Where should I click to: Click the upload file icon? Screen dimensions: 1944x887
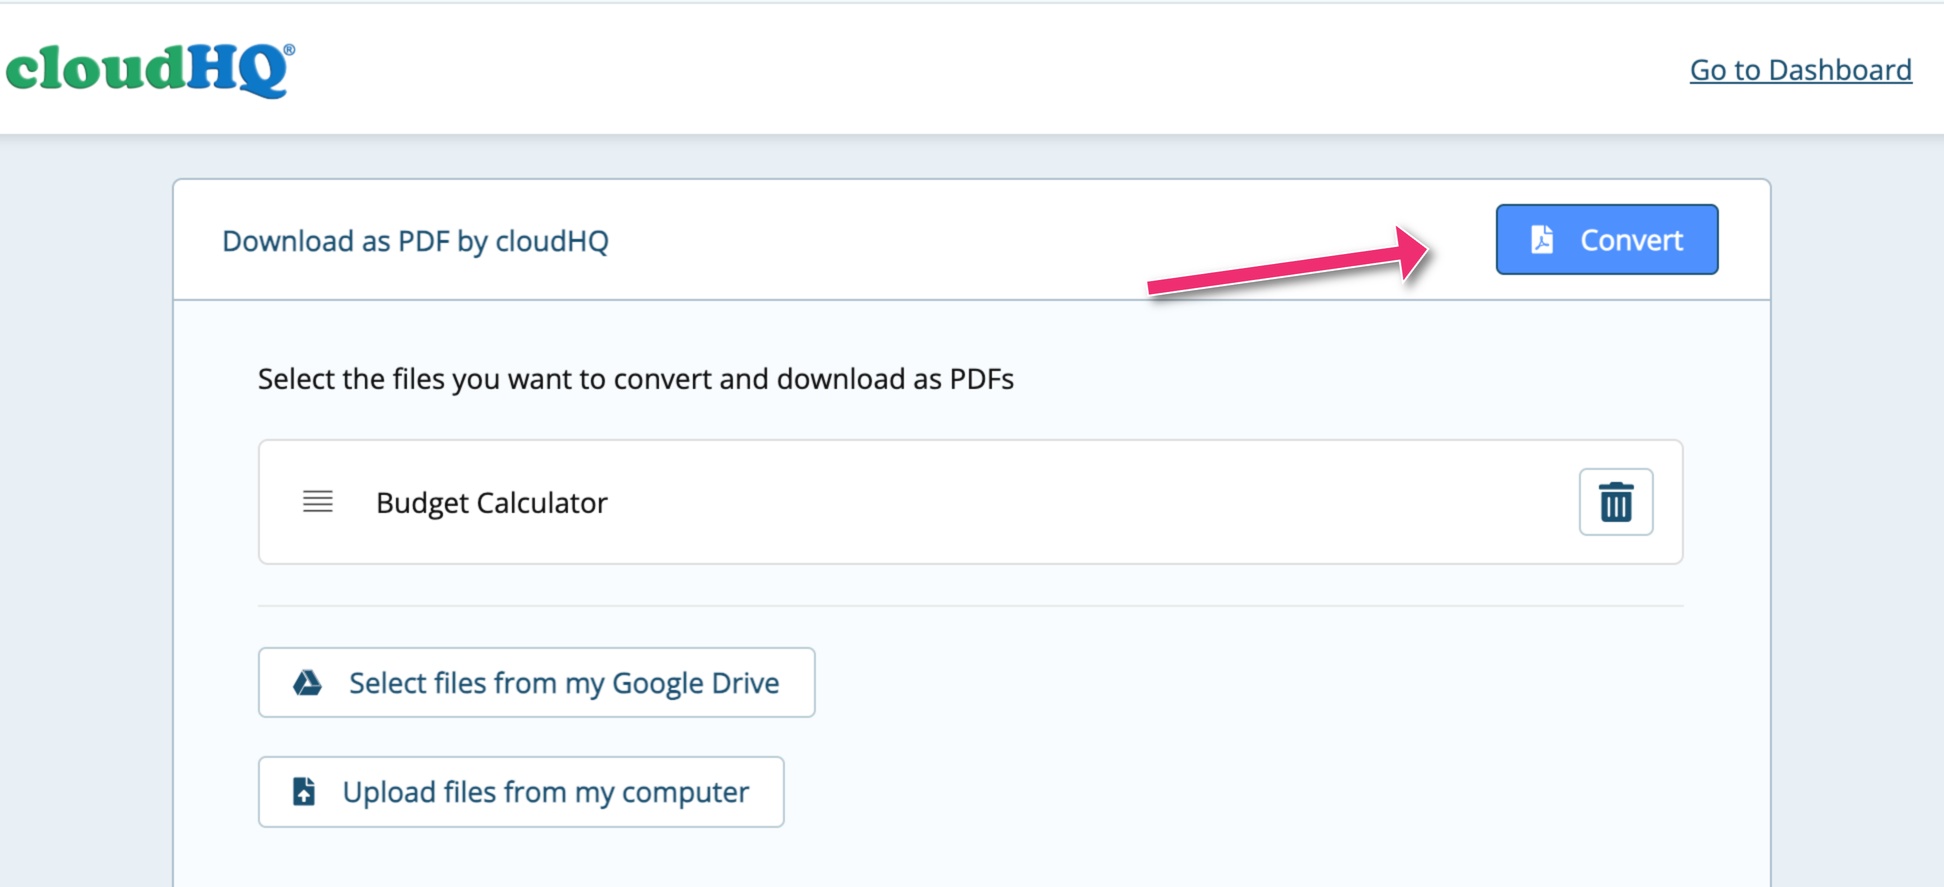click(304, 792)
